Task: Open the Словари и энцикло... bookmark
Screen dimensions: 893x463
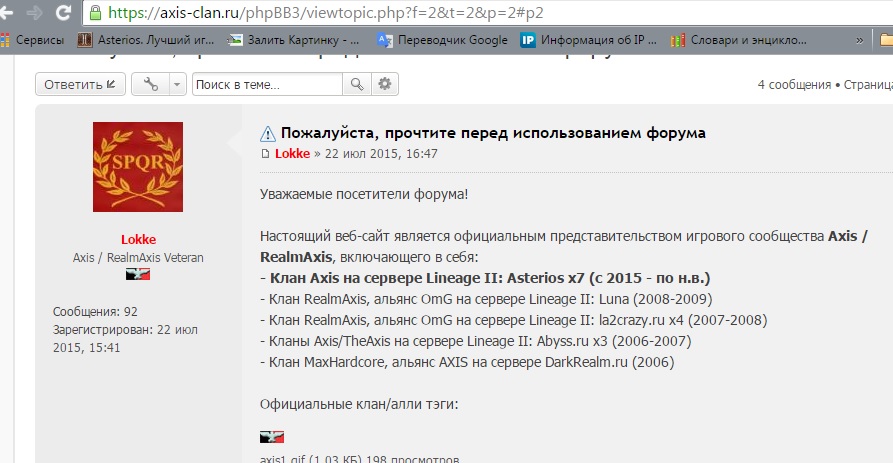Action: tap(739, 40)
